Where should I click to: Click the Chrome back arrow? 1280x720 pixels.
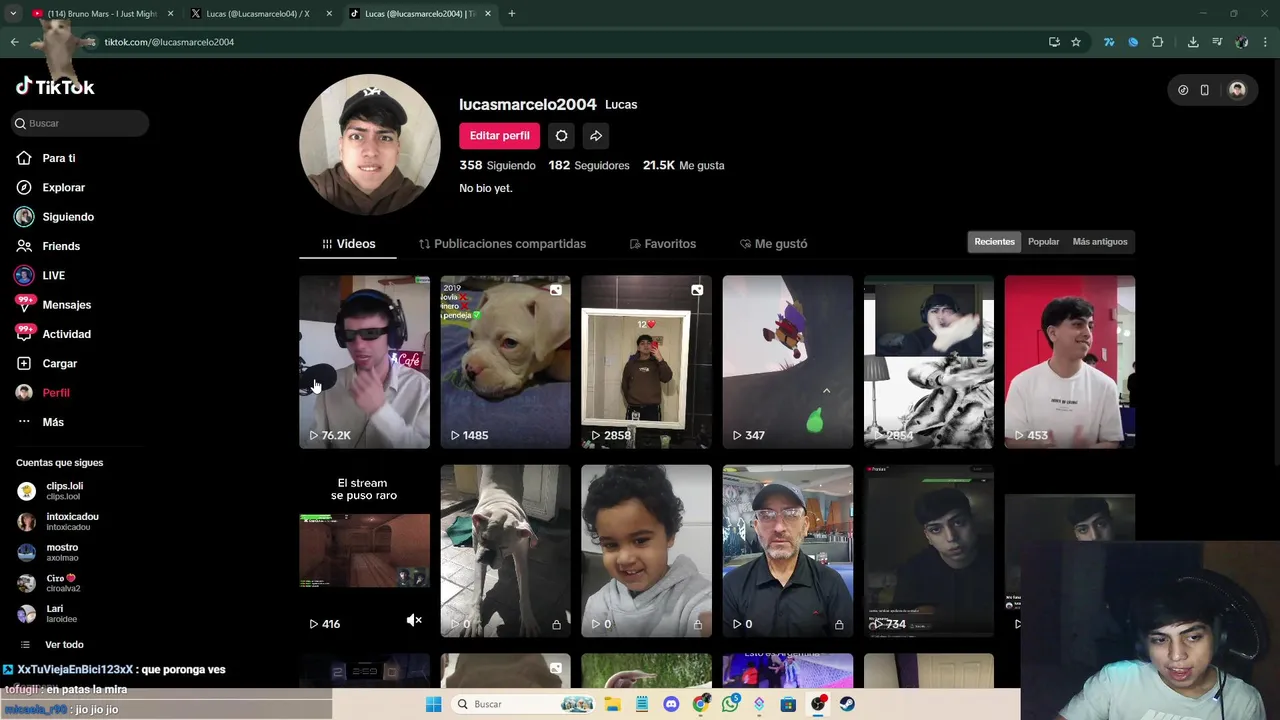click(x=14, y=42)
